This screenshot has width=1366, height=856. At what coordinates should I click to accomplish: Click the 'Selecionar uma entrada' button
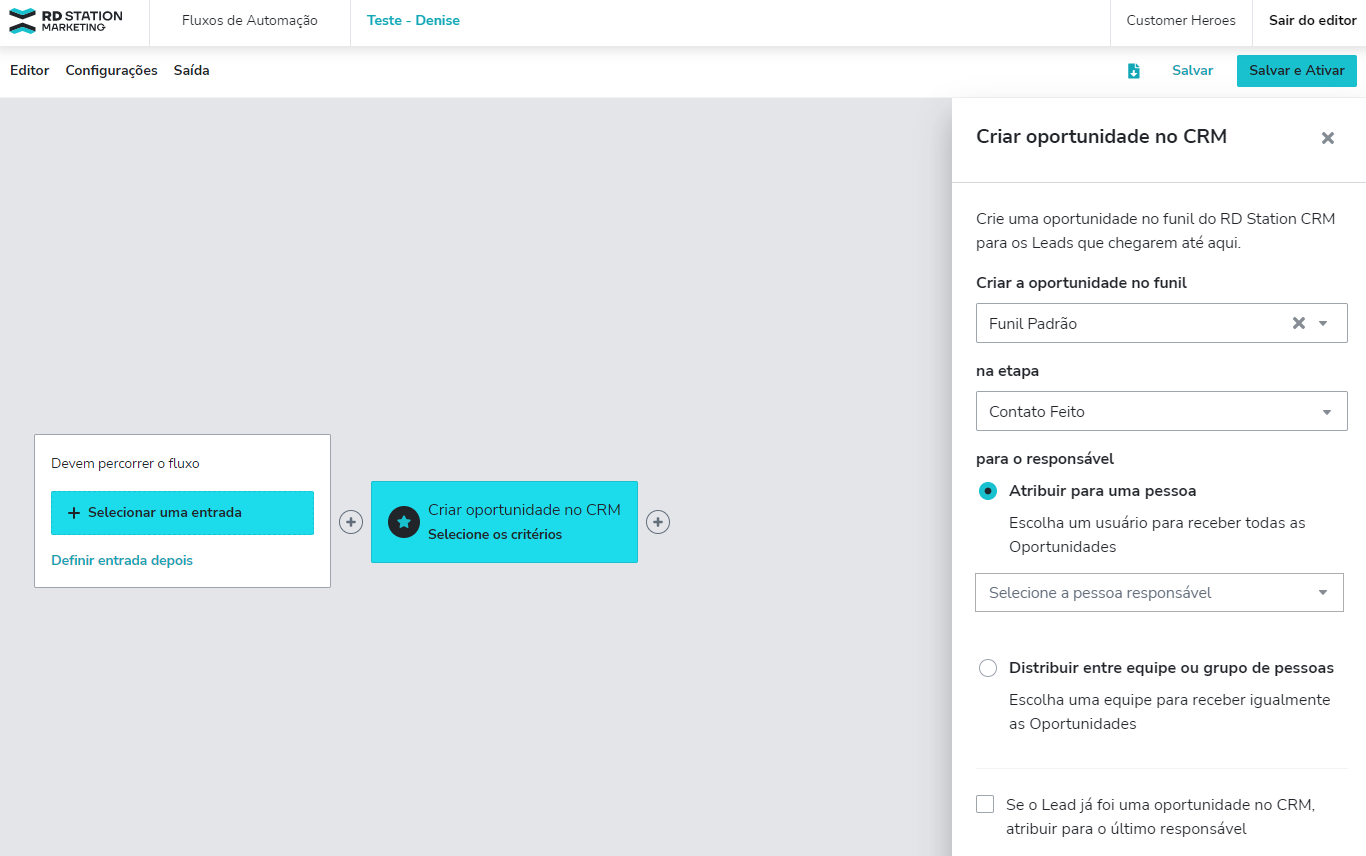click(x=182, y=512)
